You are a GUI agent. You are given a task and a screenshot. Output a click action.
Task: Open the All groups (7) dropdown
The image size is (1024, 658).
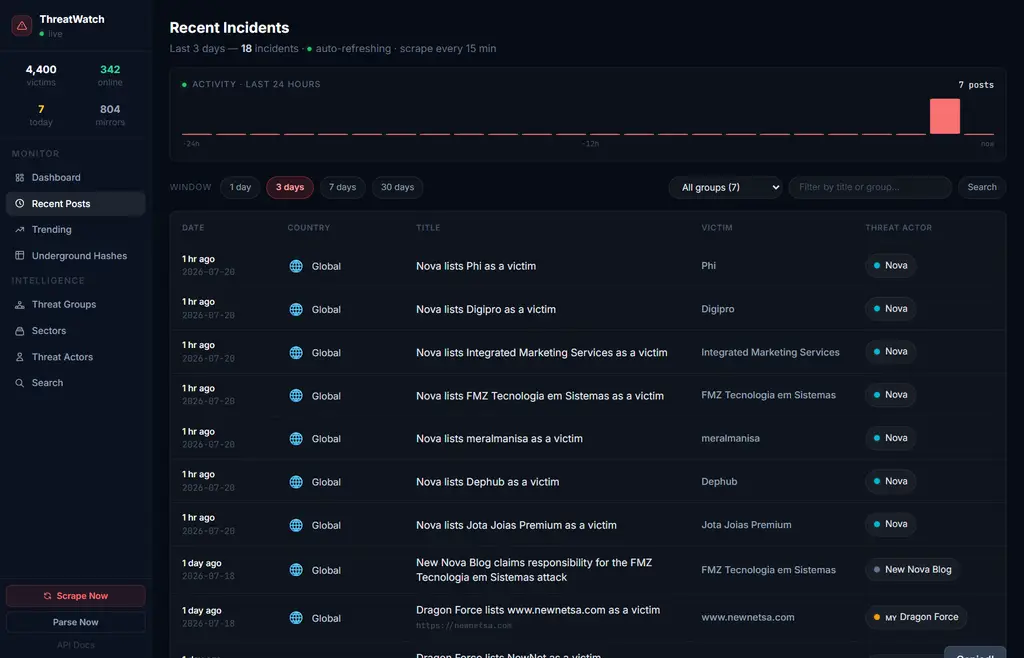(725, 187)
